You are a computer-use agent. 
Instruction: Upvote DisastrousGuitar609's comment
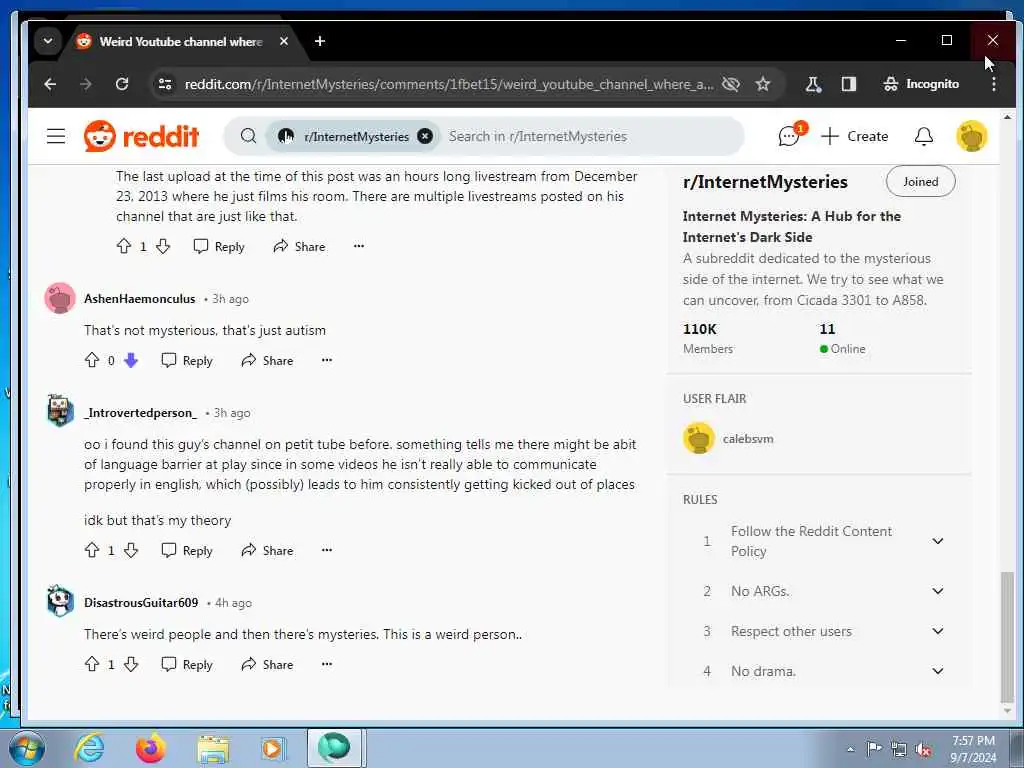pos(92,664)
